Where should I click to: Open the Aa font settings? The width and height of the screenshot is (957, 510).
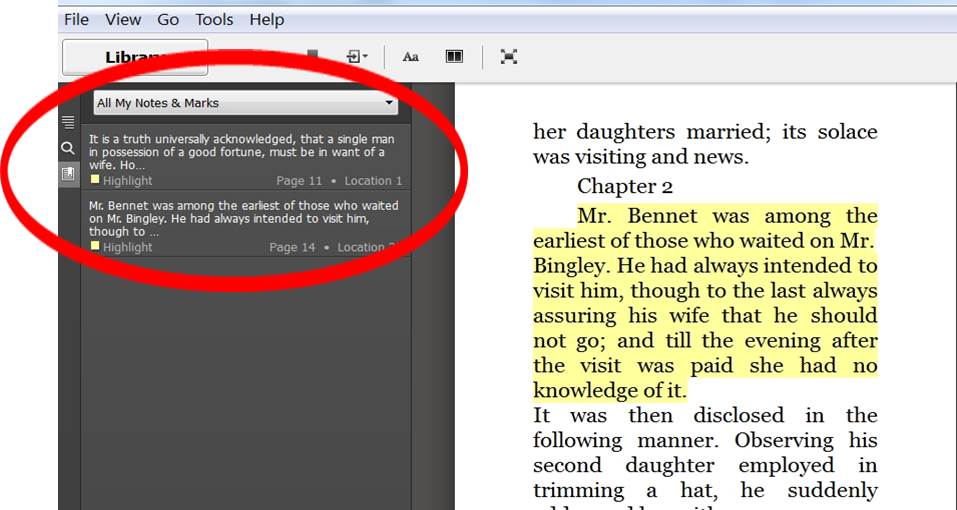[411, 57]
